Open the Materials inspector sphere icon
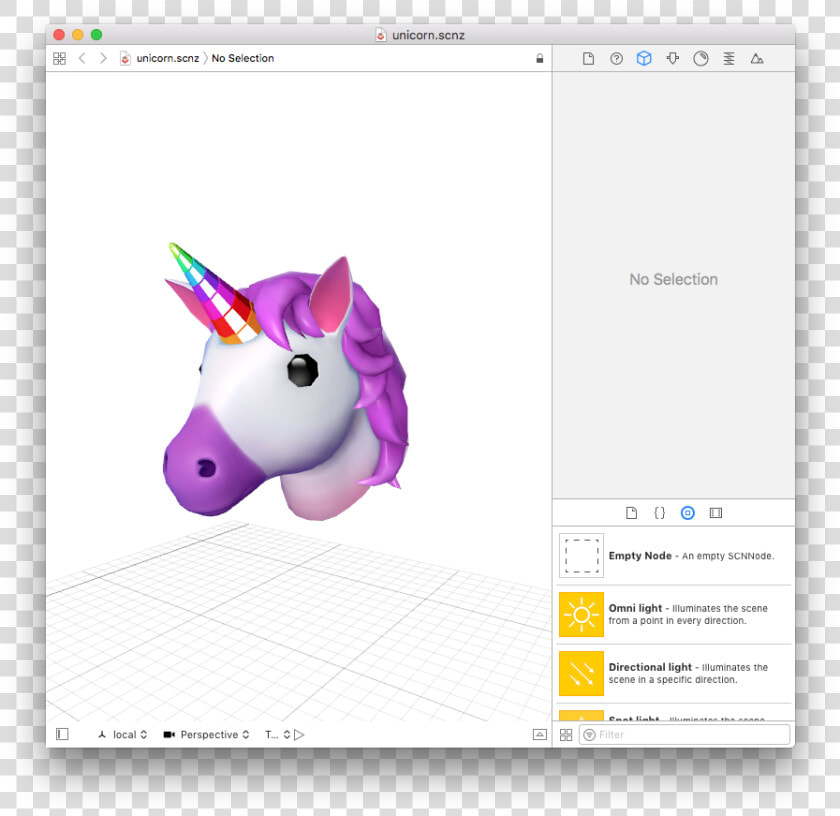The height and width of the screenshot is (816, 840). [x=701, y=58]
